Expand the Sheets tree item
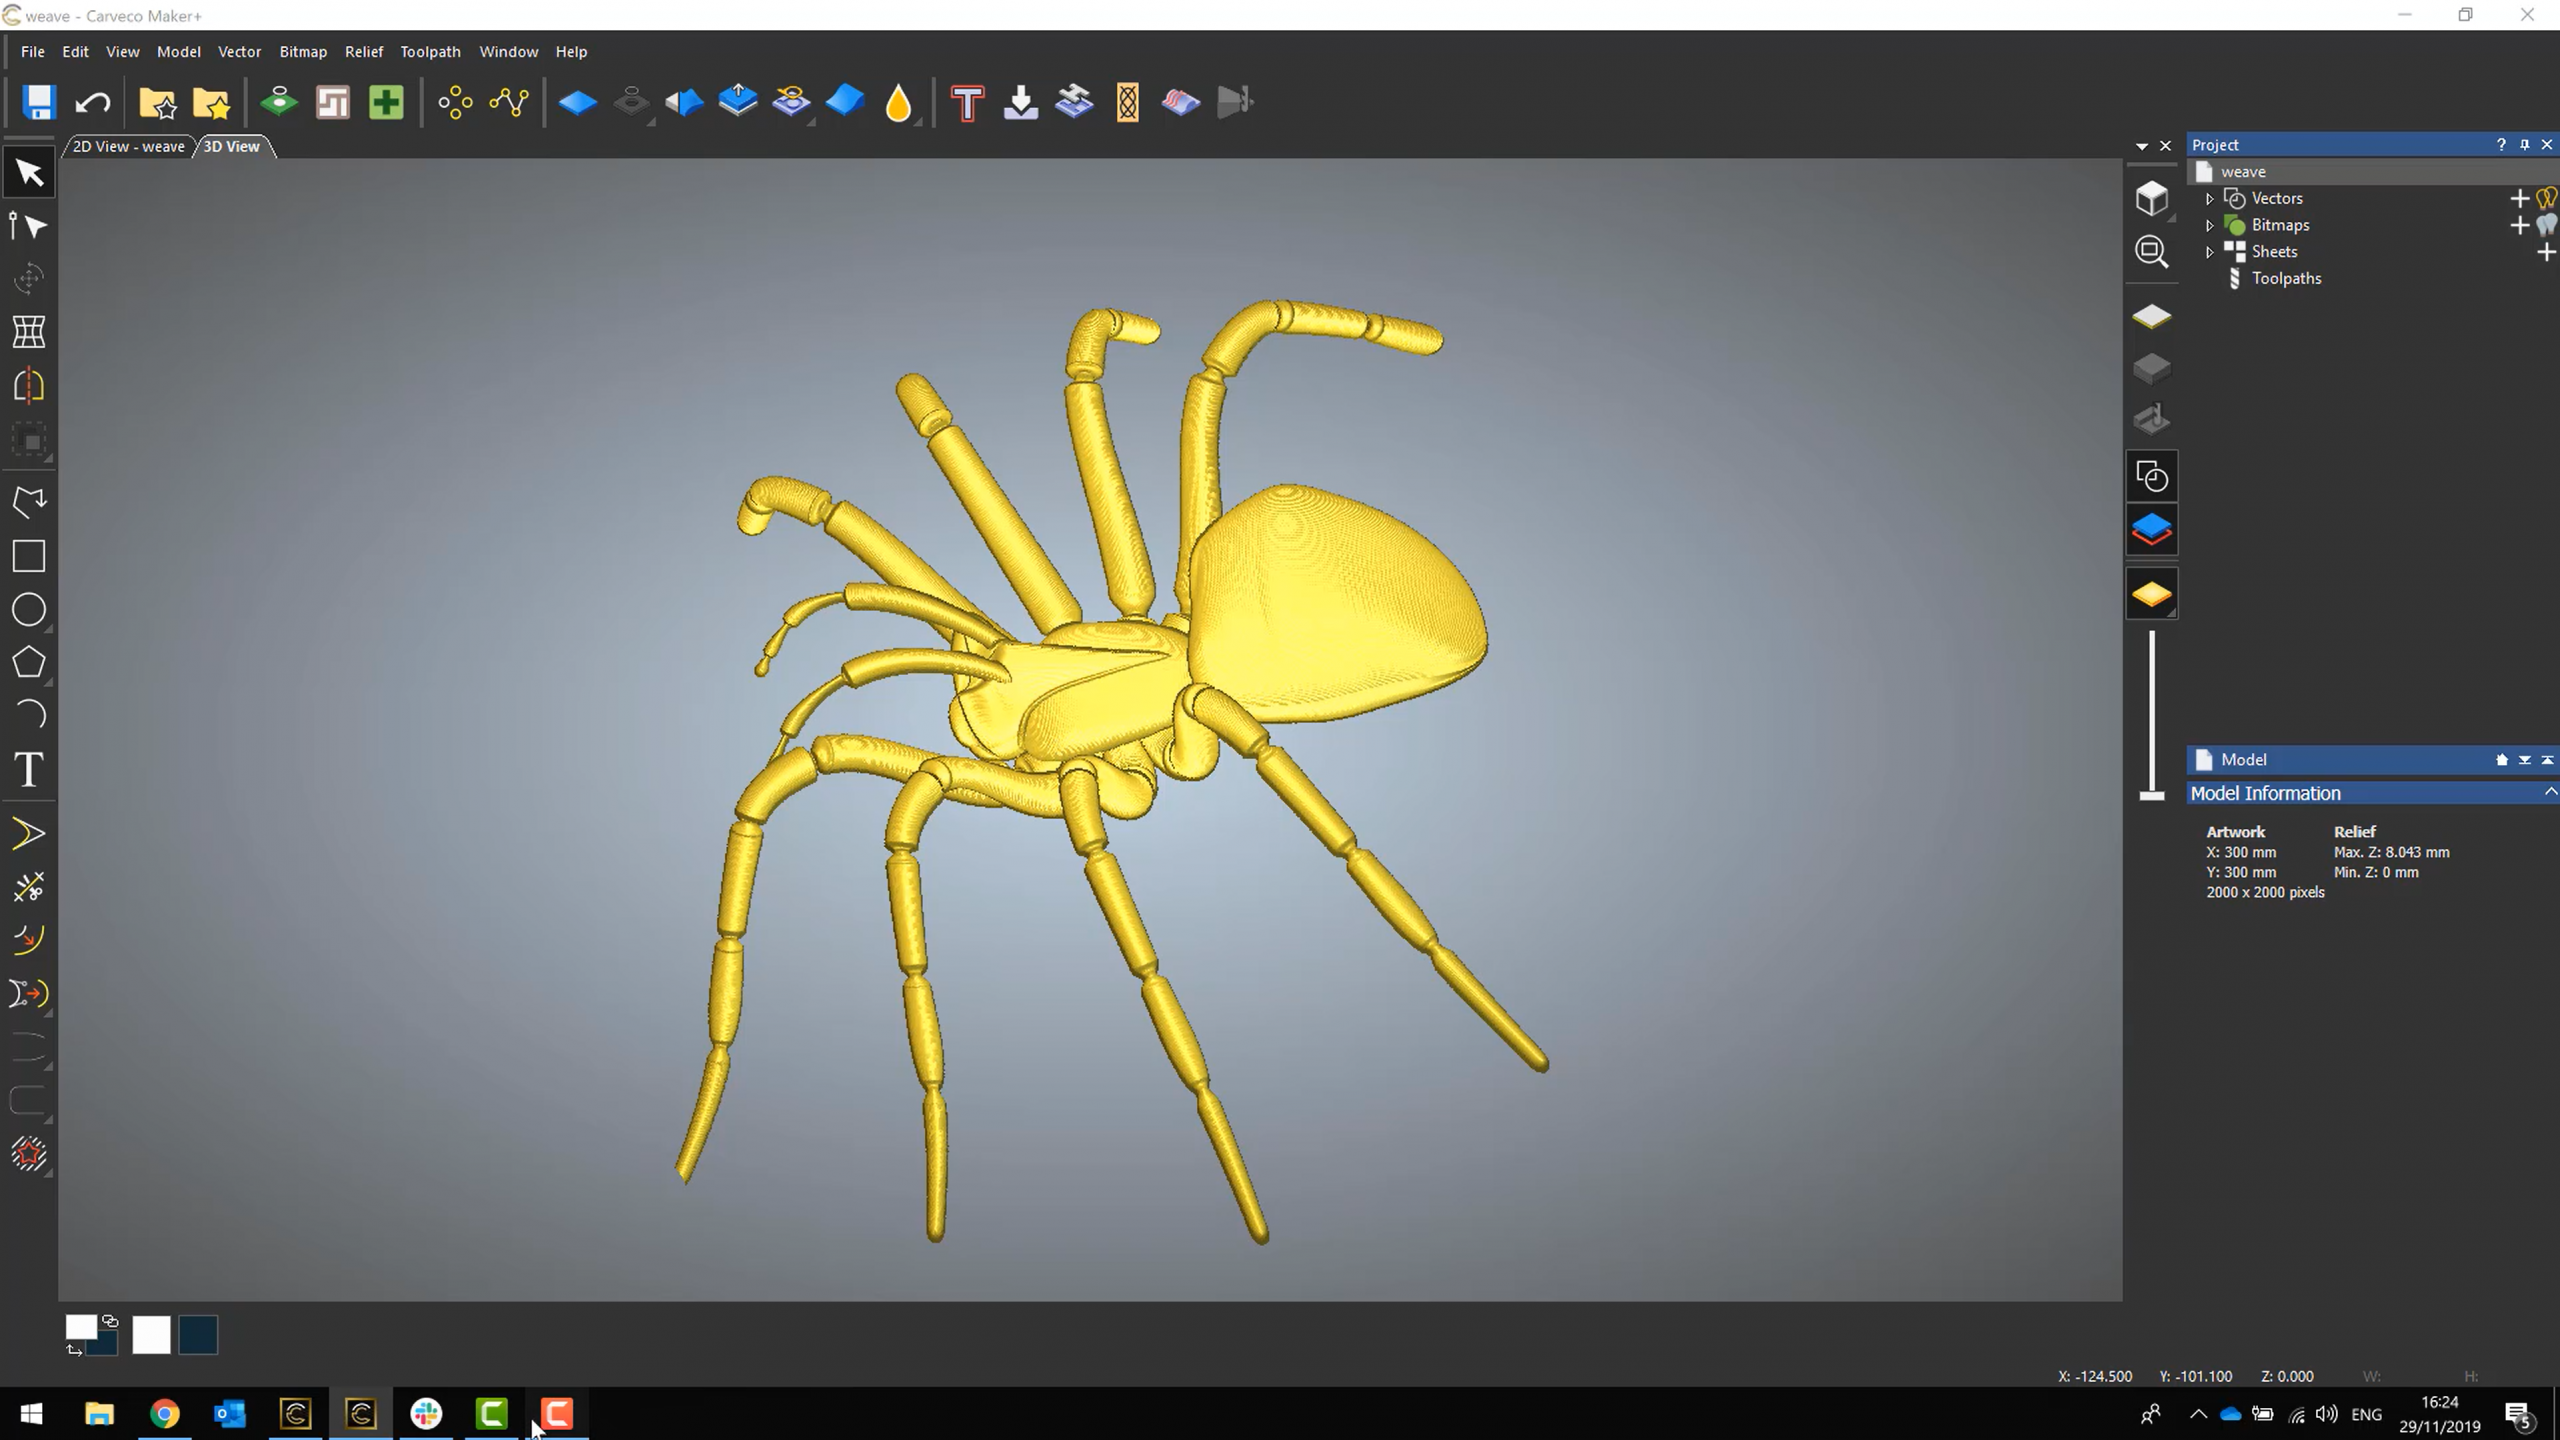The image size is (2560, 1440). point(2210,251)
